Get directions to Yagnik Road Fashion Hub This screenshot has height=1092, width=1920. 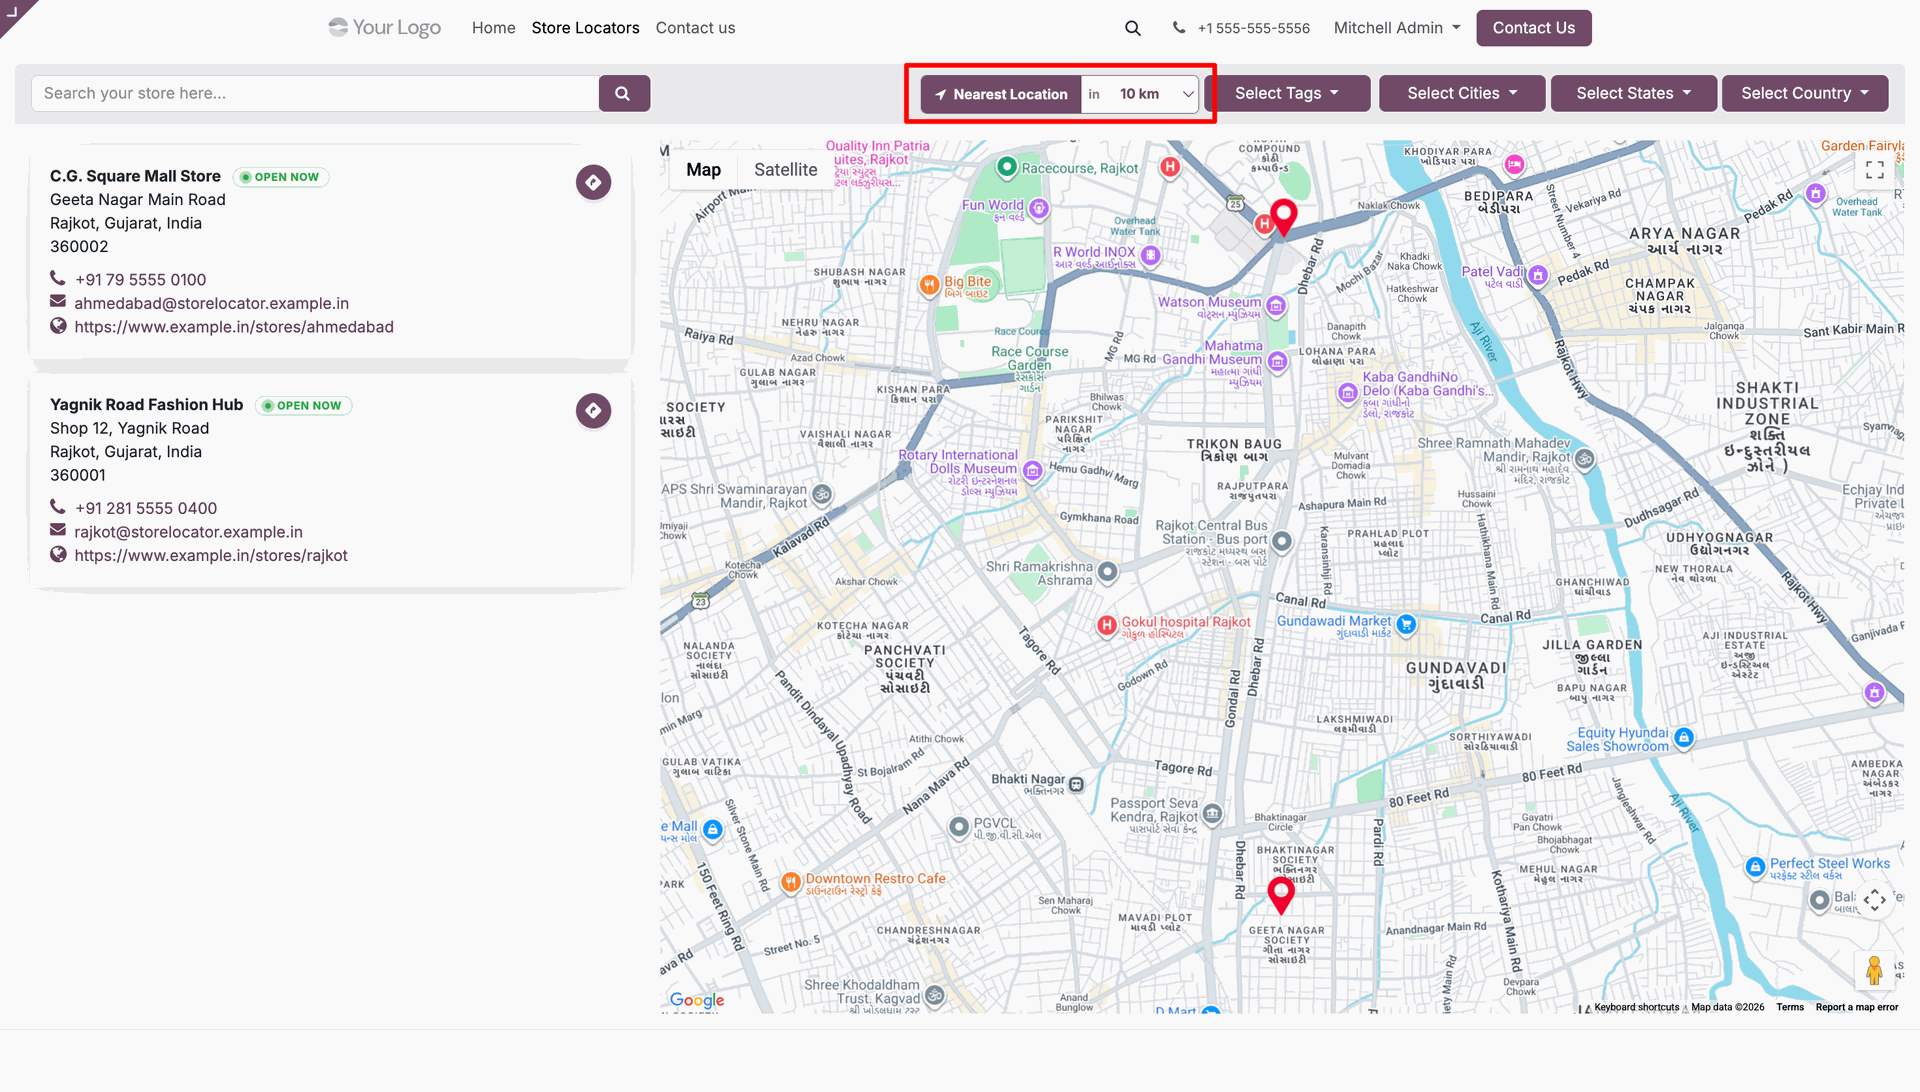point(593,410)
